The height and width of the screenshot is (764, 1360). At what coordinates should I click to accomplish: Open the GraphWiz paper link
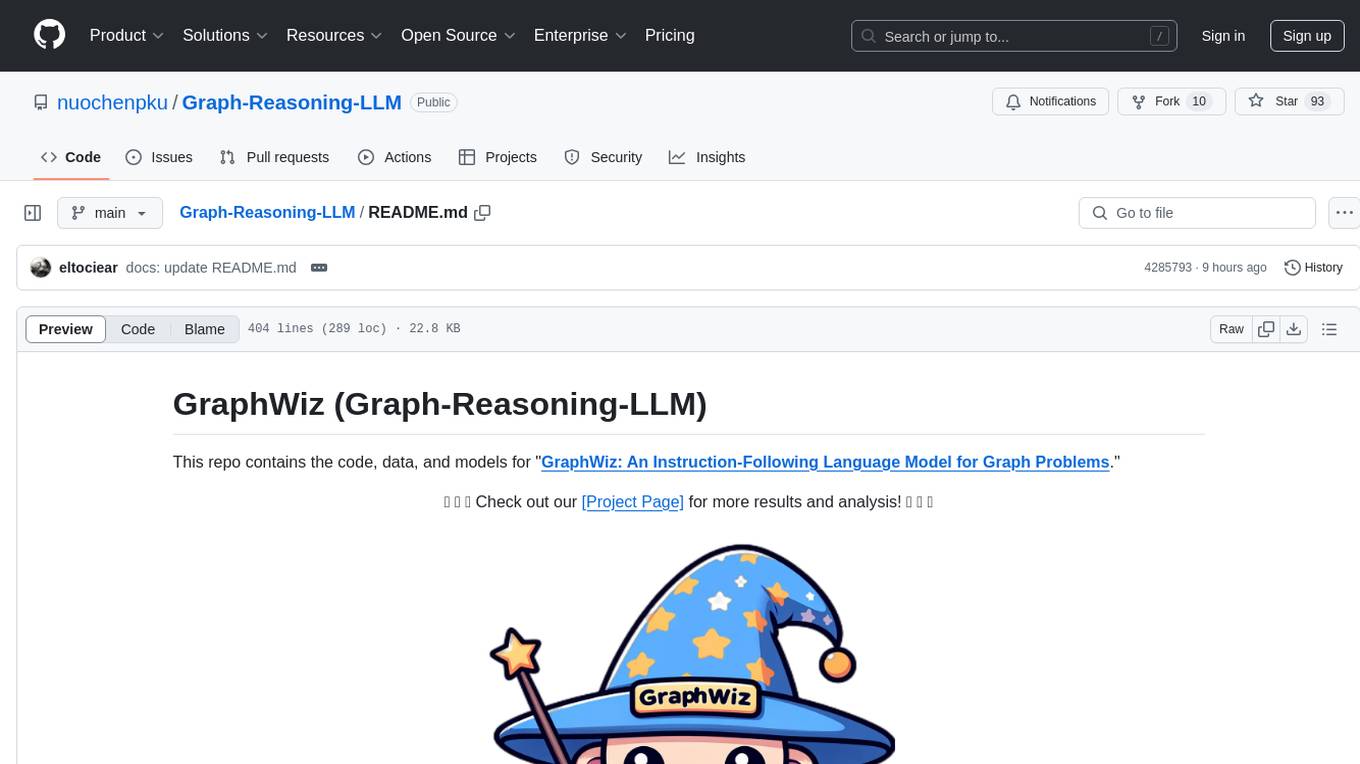825,462
